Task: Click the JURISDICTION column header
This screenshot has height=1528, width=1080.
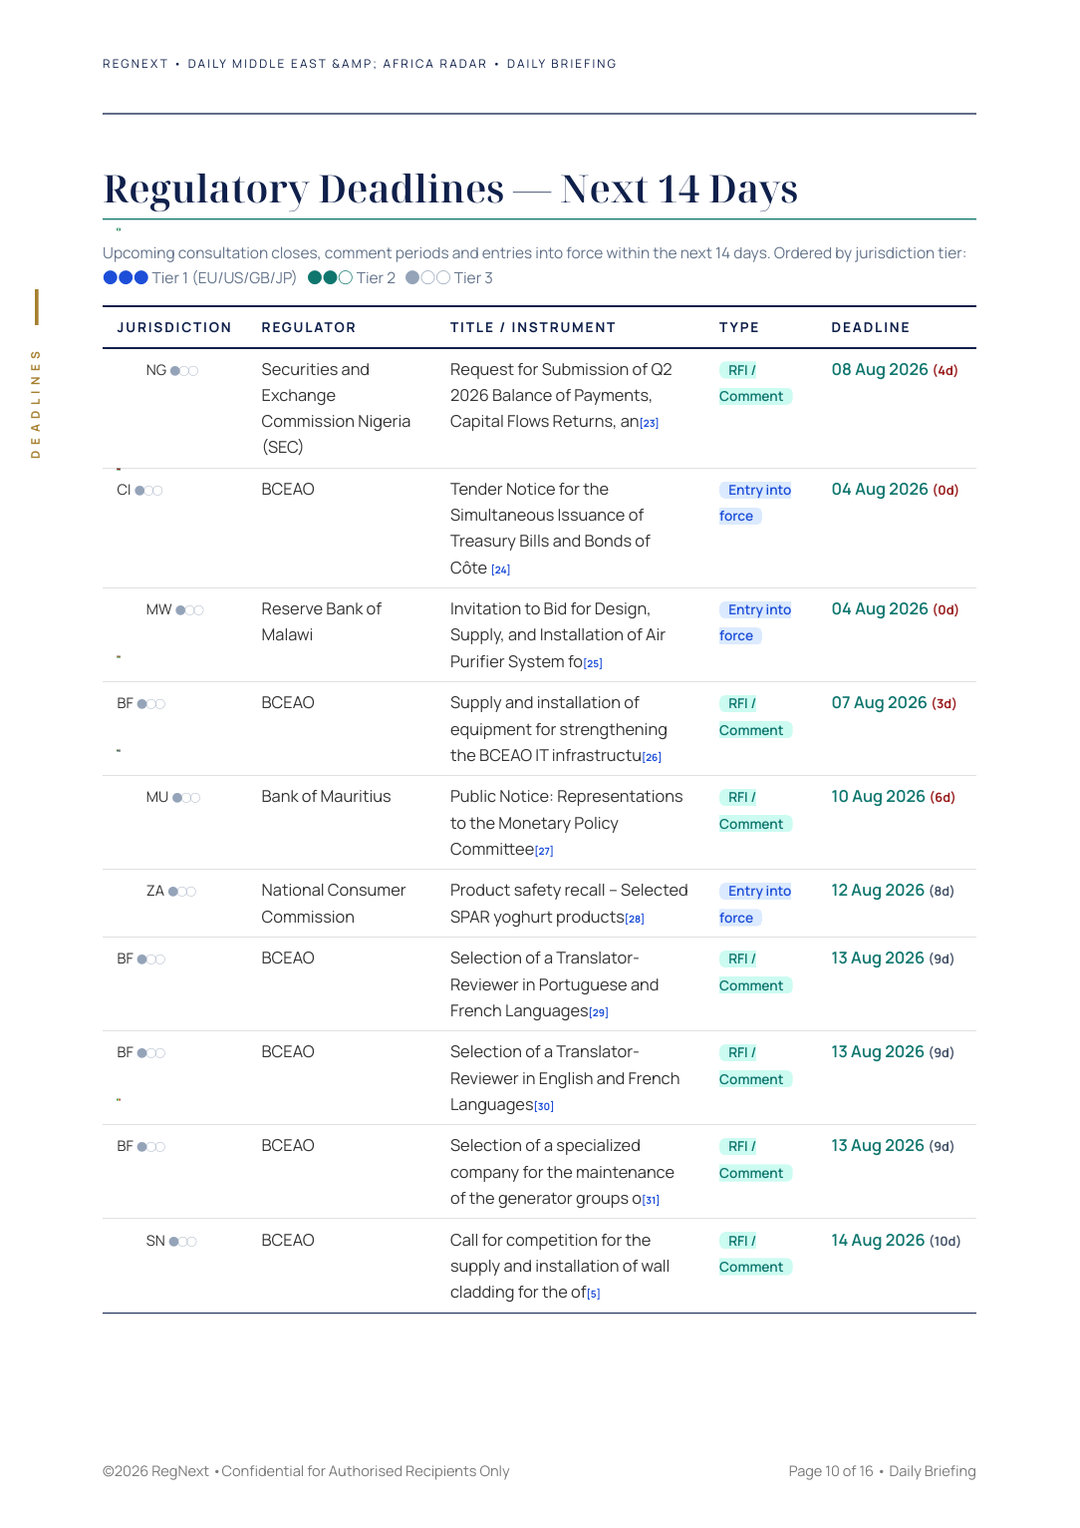Action: (x=174, y=328)
